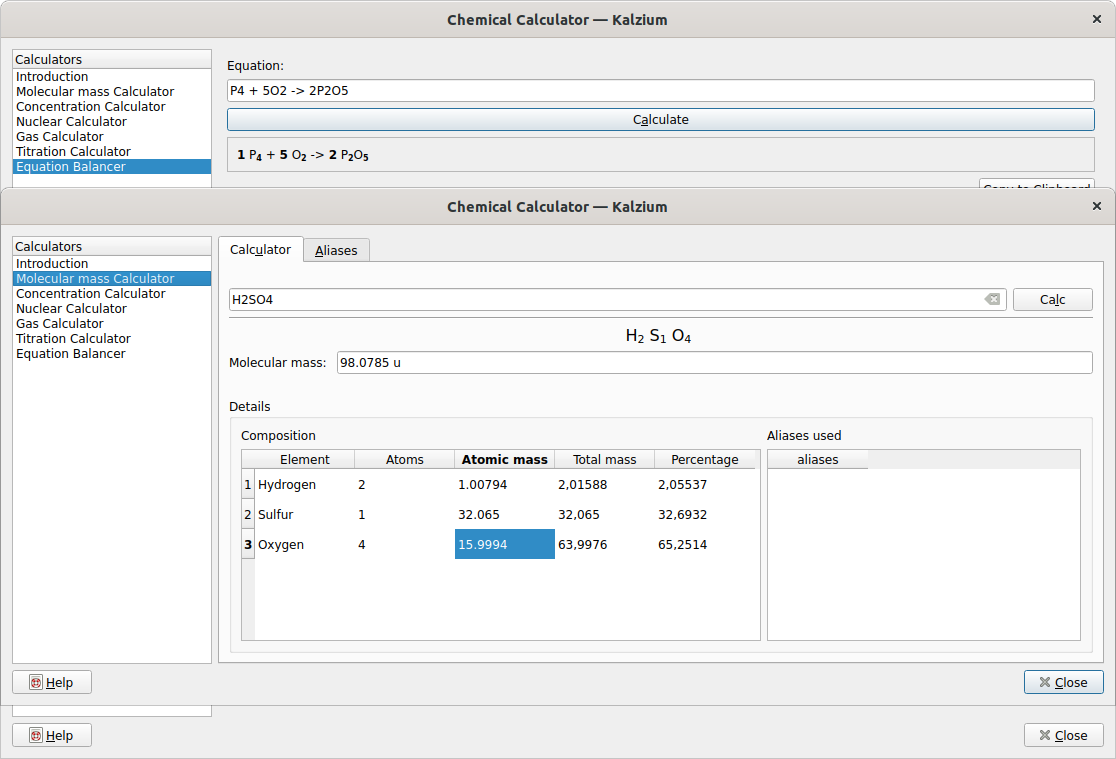This screenshot has width=1116, height=759.
Task: Switch to the Aliases tab
Action: coord(336,250)
